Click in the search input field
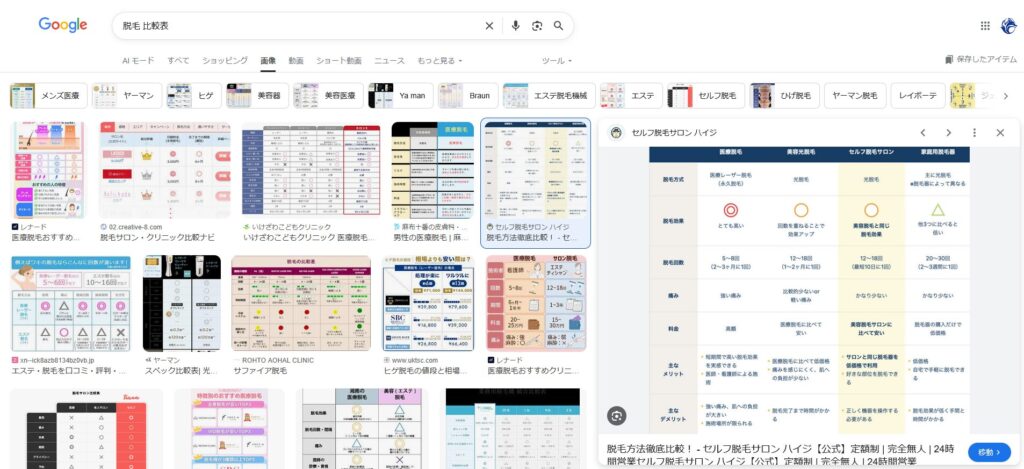Image resolution: width=1024 pixels, height=469 pixels. coord(300,26)
